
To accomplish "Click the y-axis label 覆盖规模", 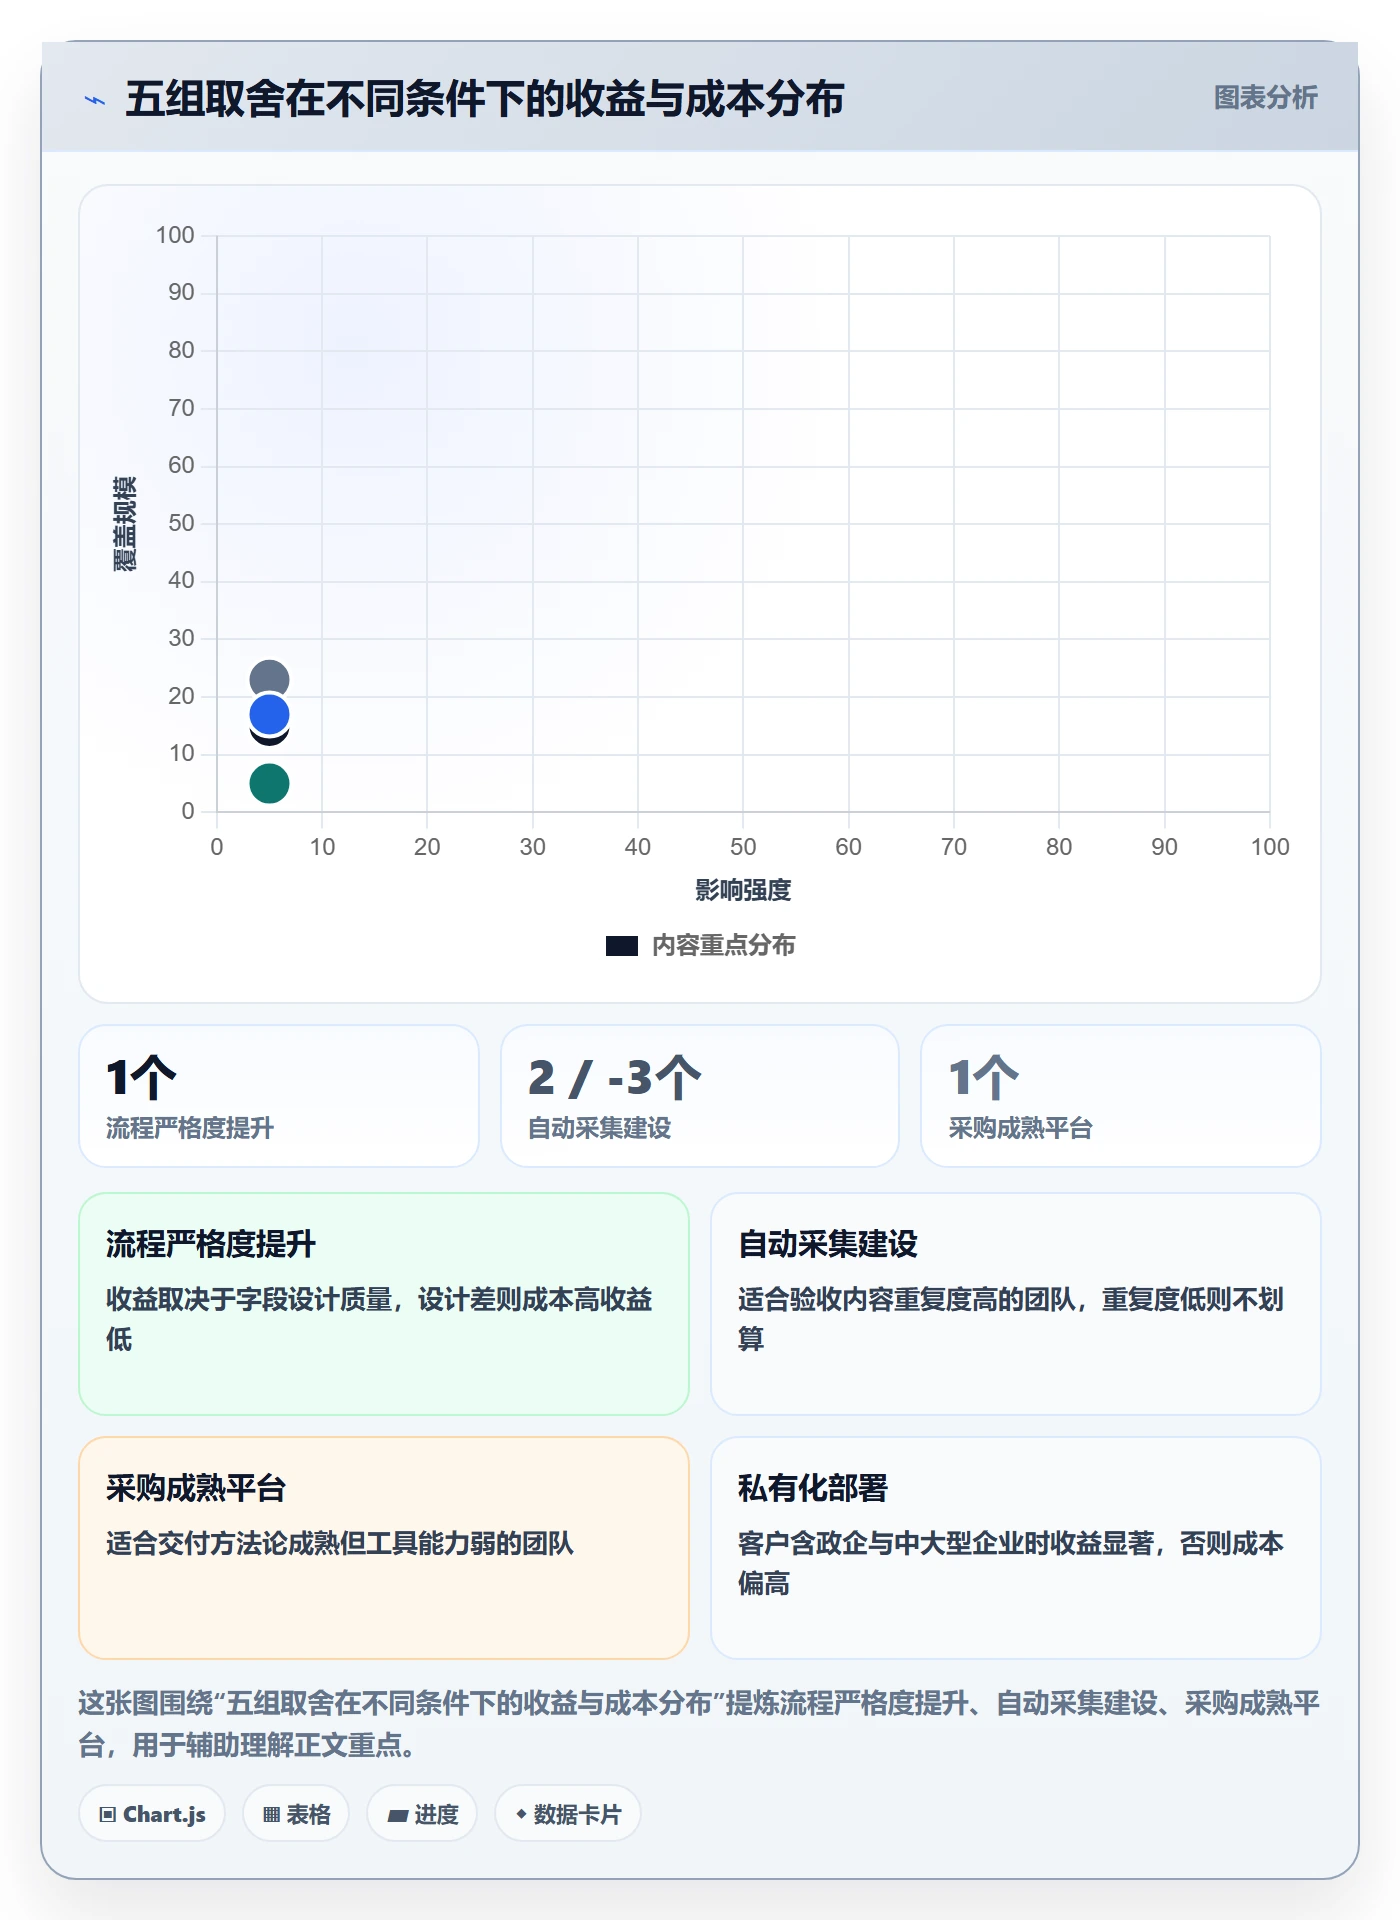I will [x=124, y=524].
